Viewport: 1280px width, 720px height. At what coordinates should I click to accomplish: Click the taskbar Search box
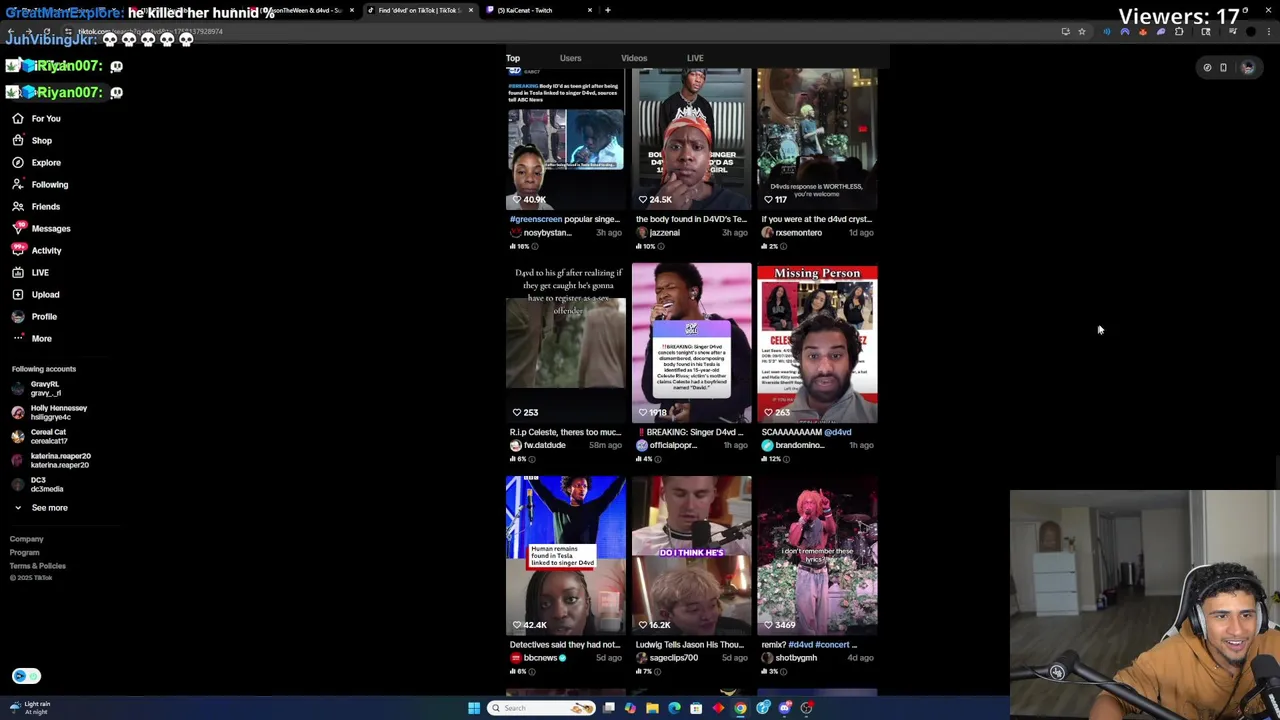[x=541, y=708]
